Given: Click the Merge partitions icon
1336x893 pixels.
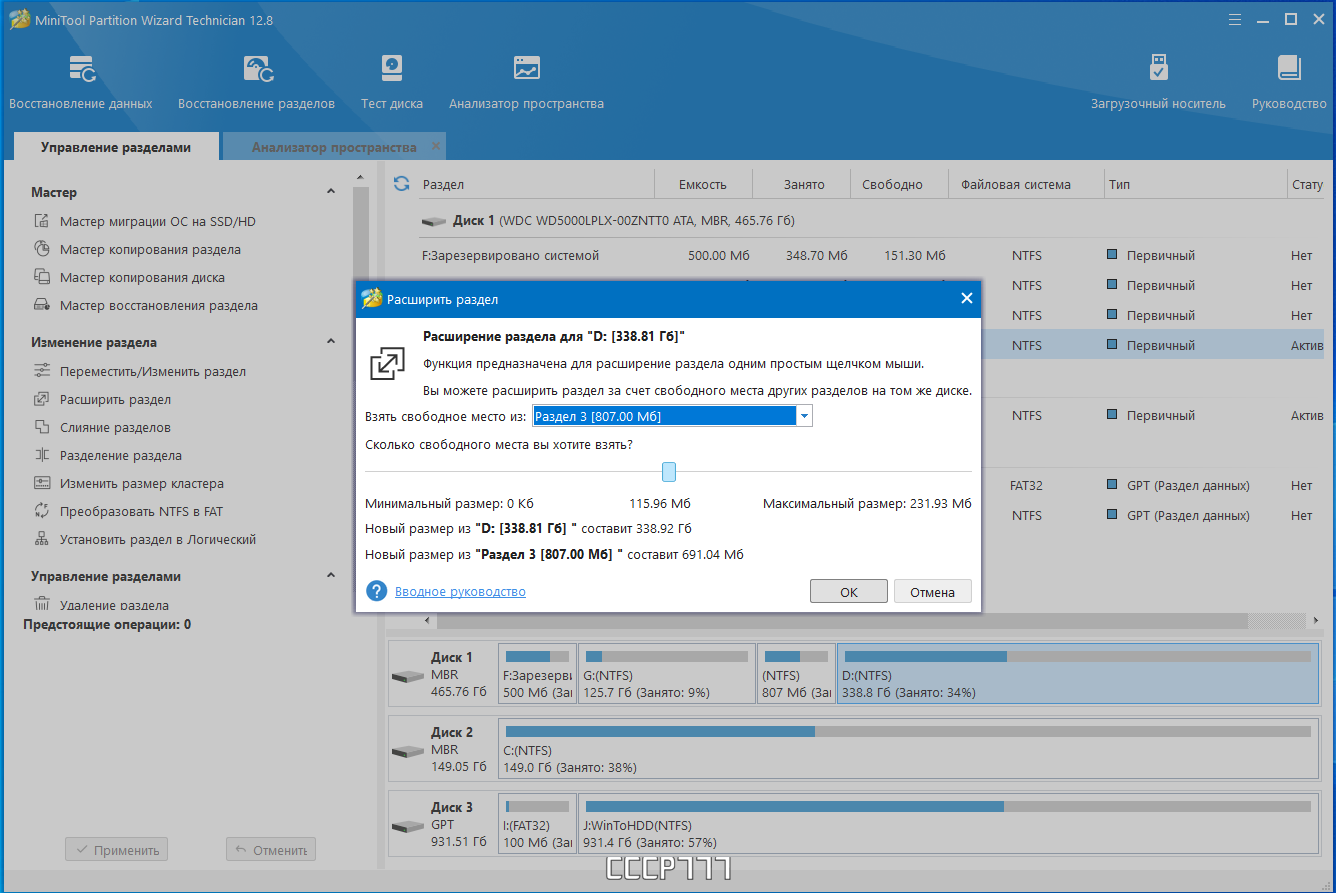Looking at the screenshot, I should click(x=42, y=427).
